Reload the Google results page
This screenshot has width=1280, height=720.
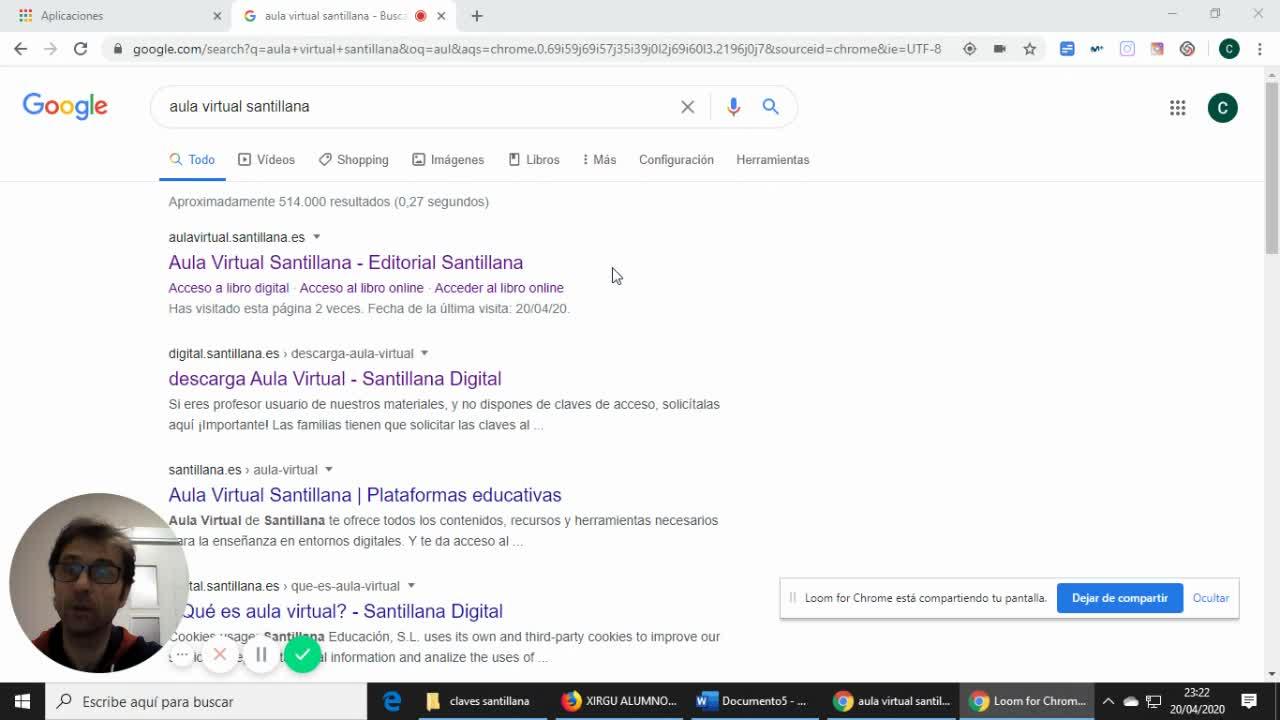pos(80,48)
